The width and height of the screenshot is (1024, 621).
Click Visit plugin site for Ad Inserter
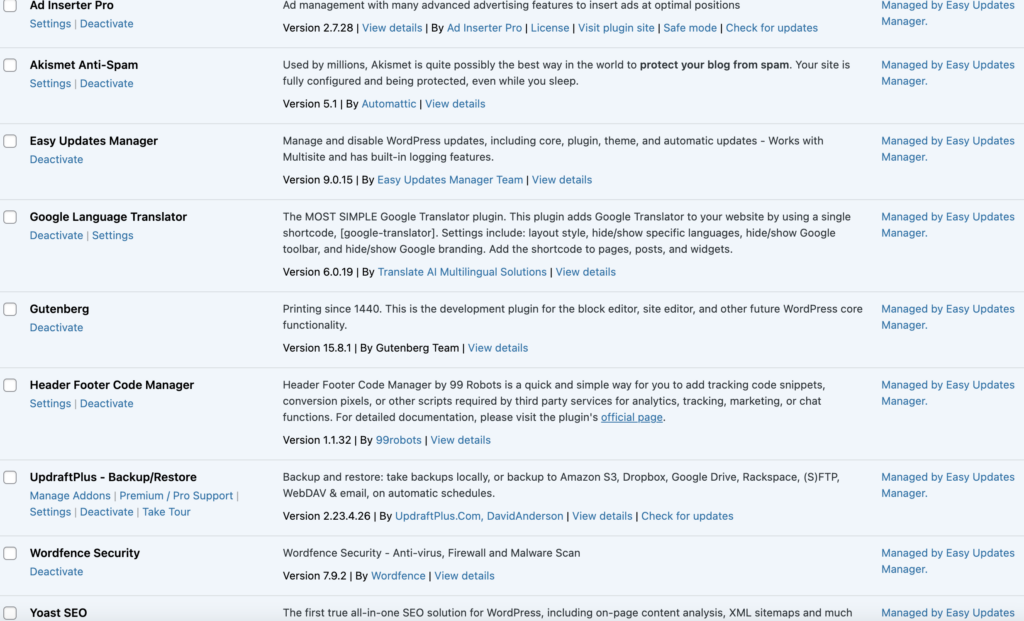click(x=616, y=28)
